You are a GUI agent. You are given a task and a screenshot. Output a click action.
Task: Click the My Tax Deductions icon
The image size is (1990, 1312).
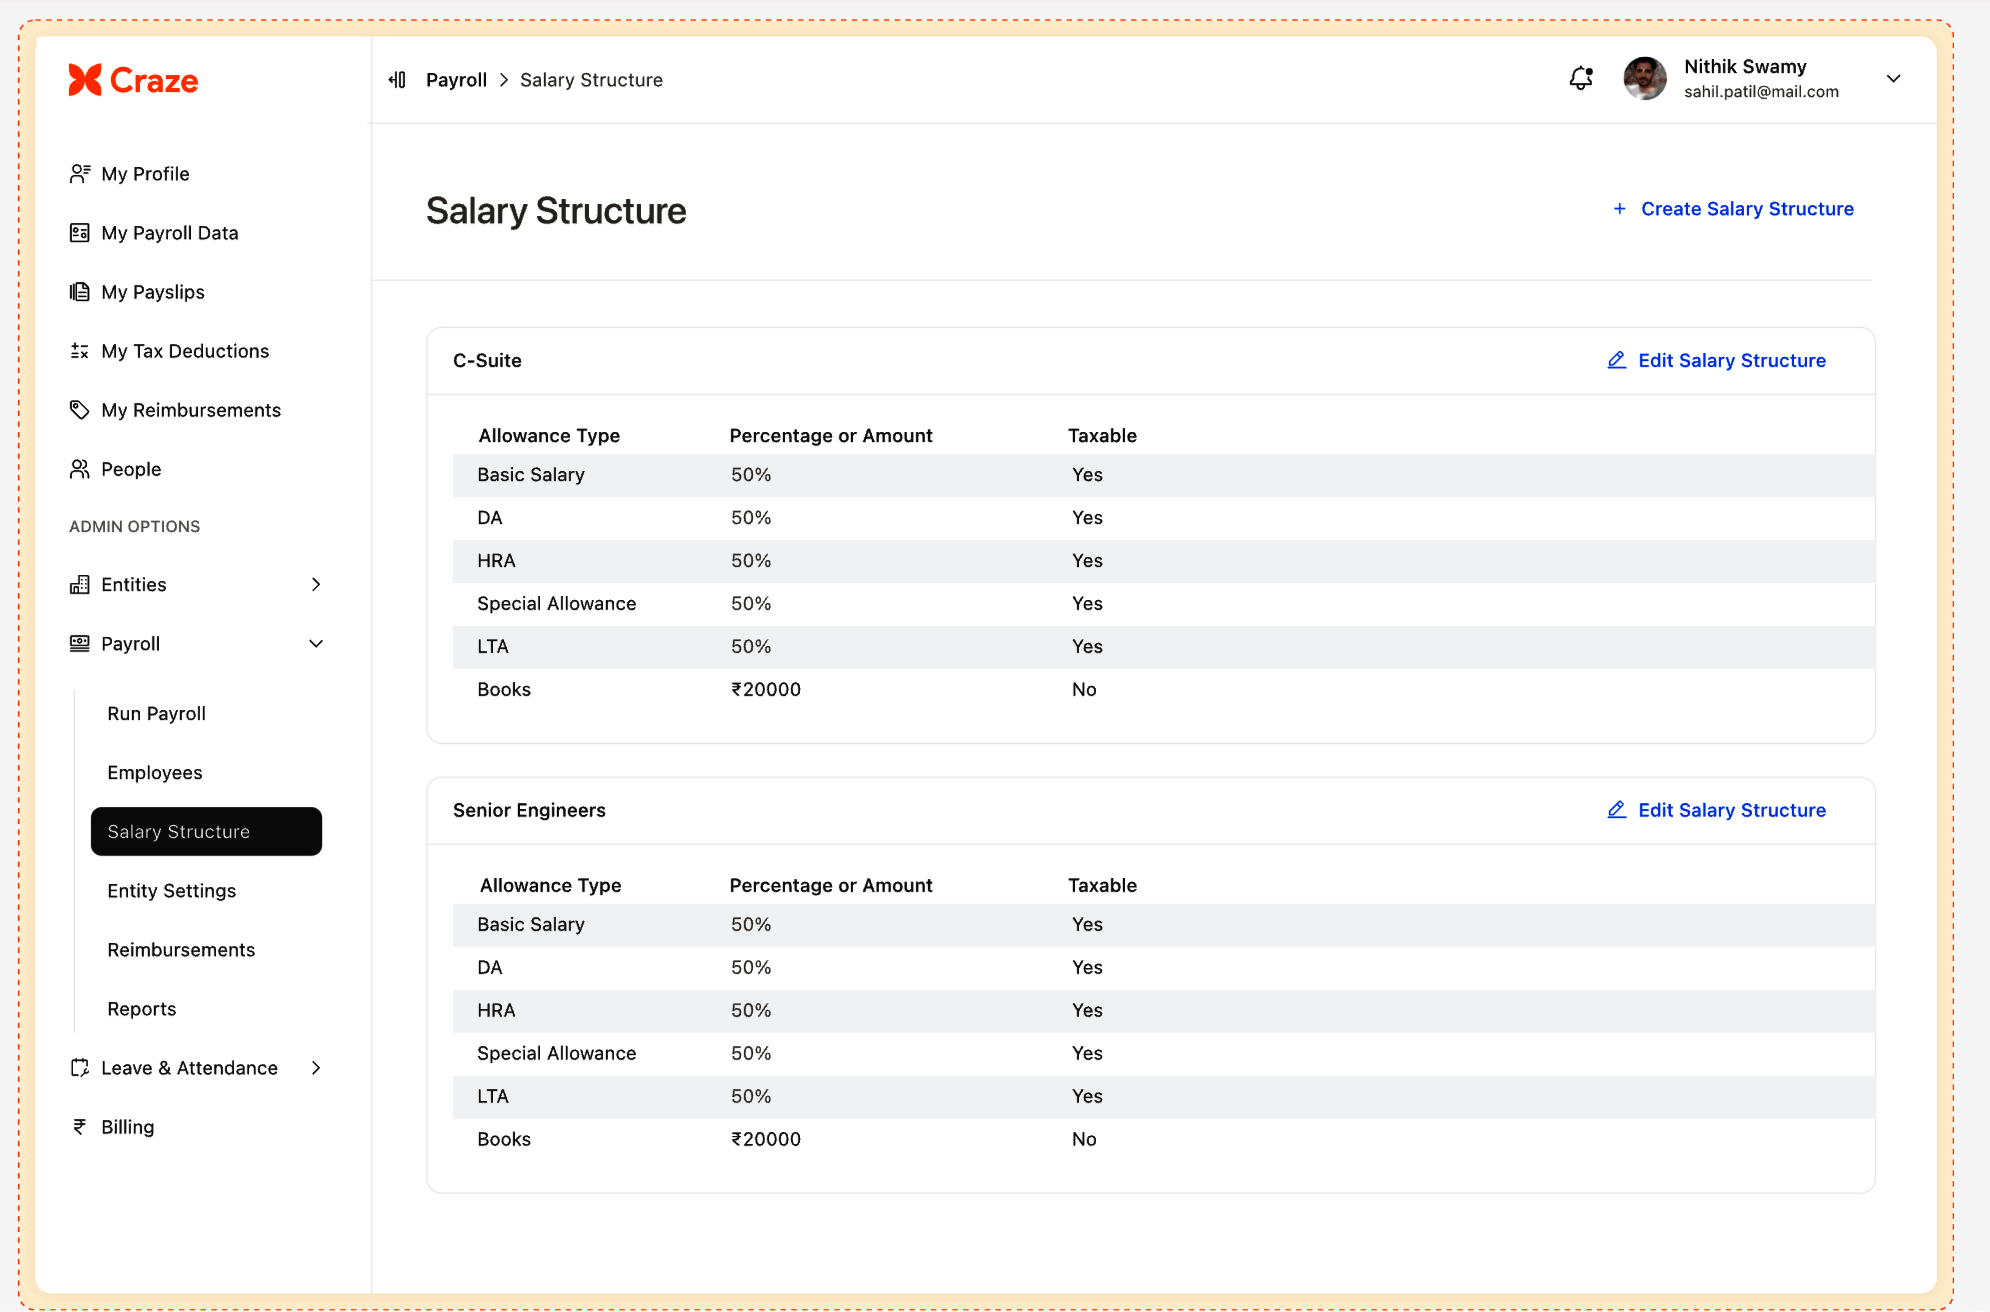80,350
